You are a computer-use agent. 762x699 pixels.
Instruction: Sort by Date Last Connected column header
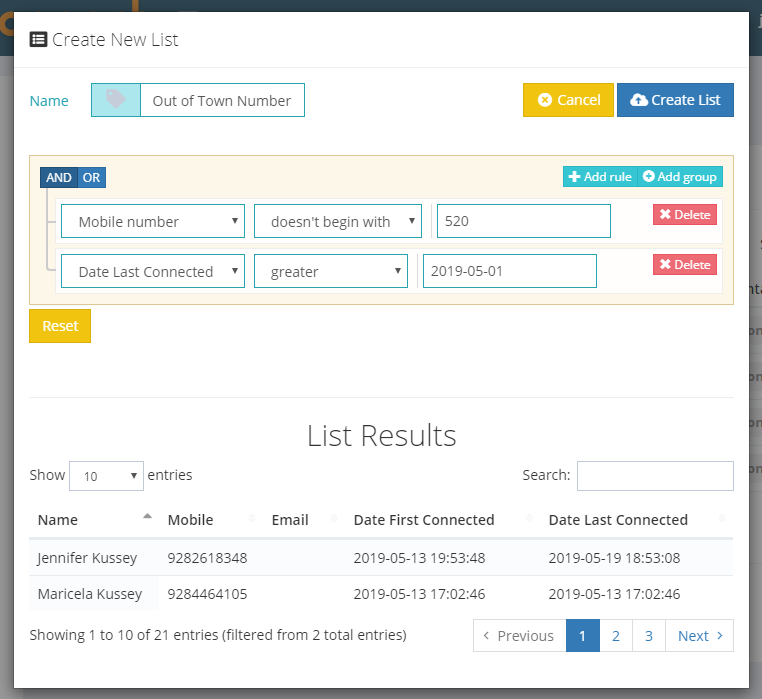(x=637, y=520)
